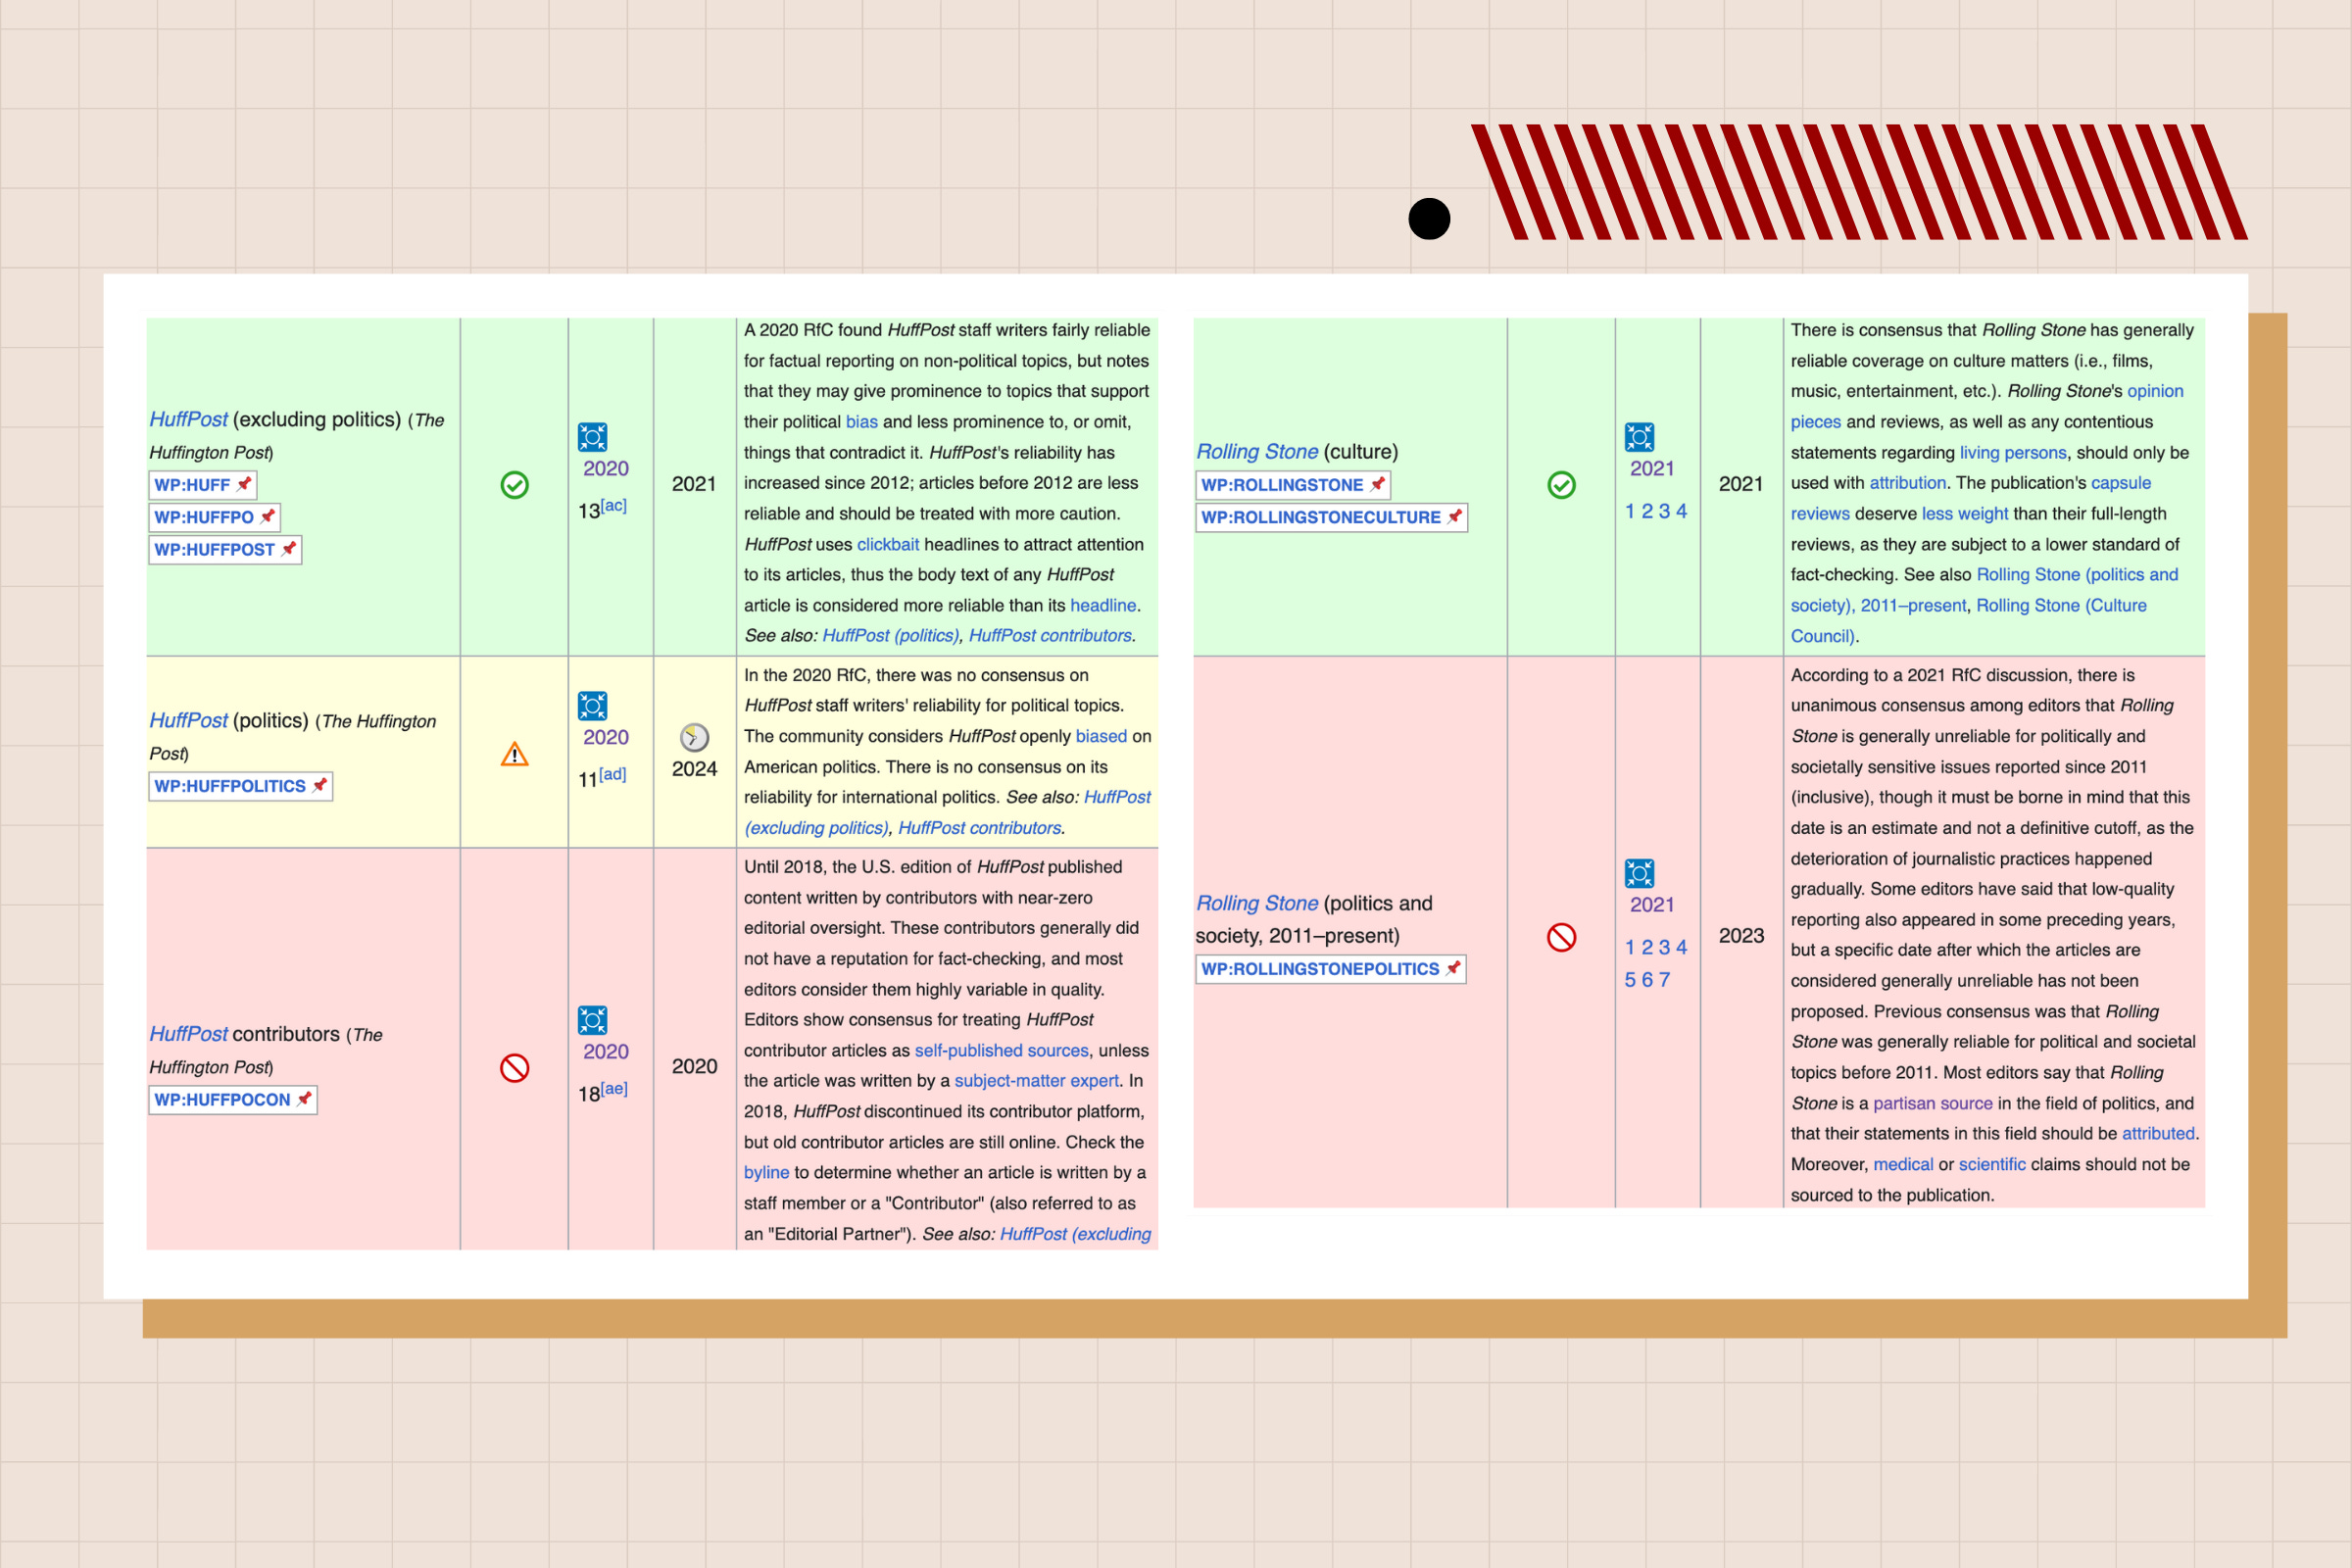The width and height of the screenshot is (2352, 1568).
Task: Open 2020 RfC link in HuffPost excluding politics row
Action: pyautogui.click(x=606, y=468)
